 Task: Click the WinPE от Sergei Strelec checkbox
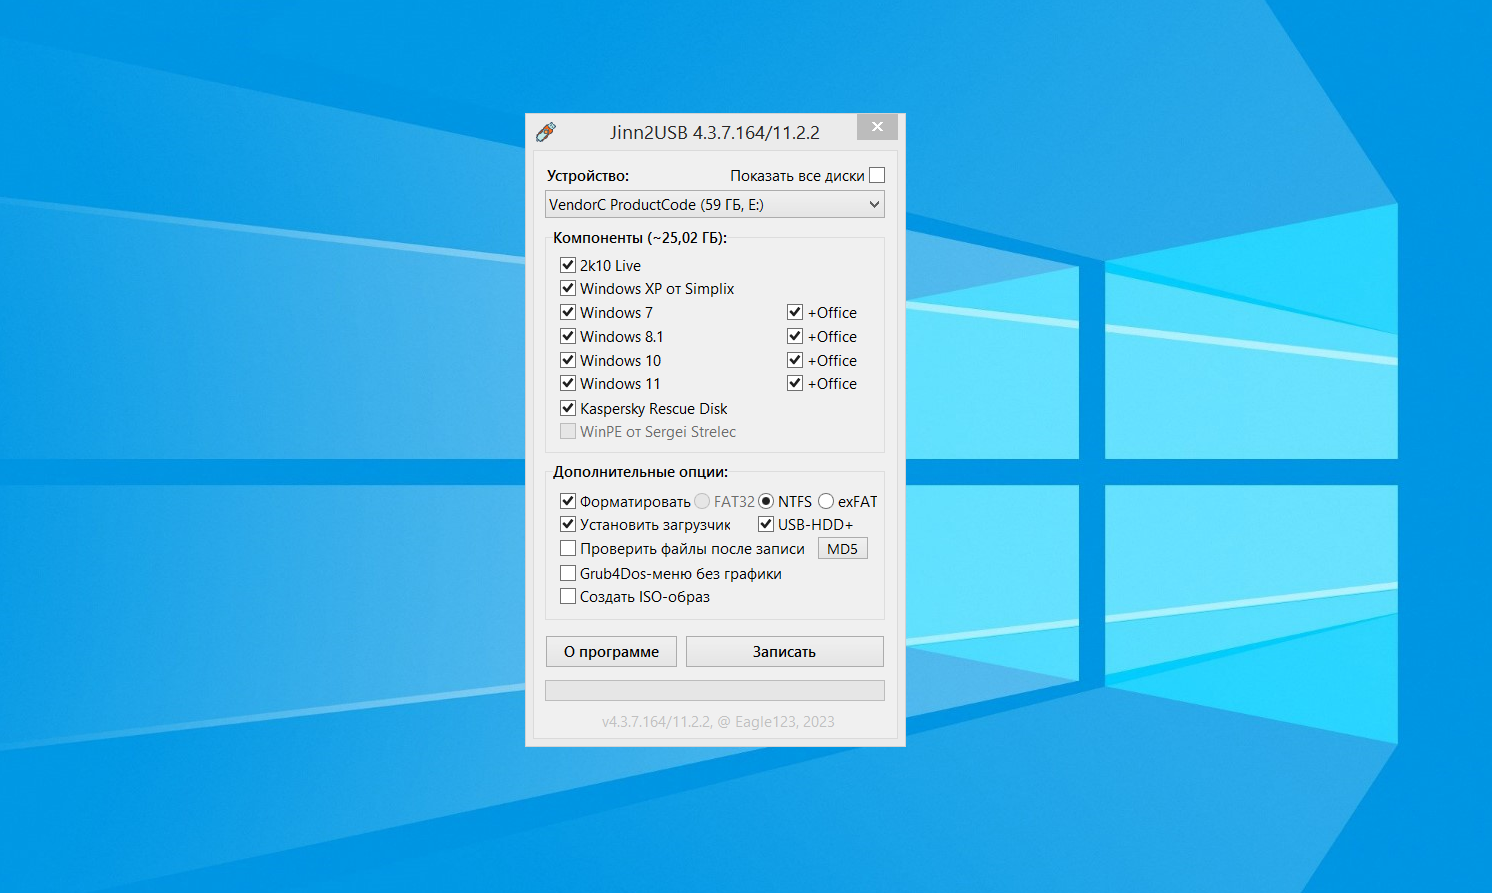[x=568, y=431]
